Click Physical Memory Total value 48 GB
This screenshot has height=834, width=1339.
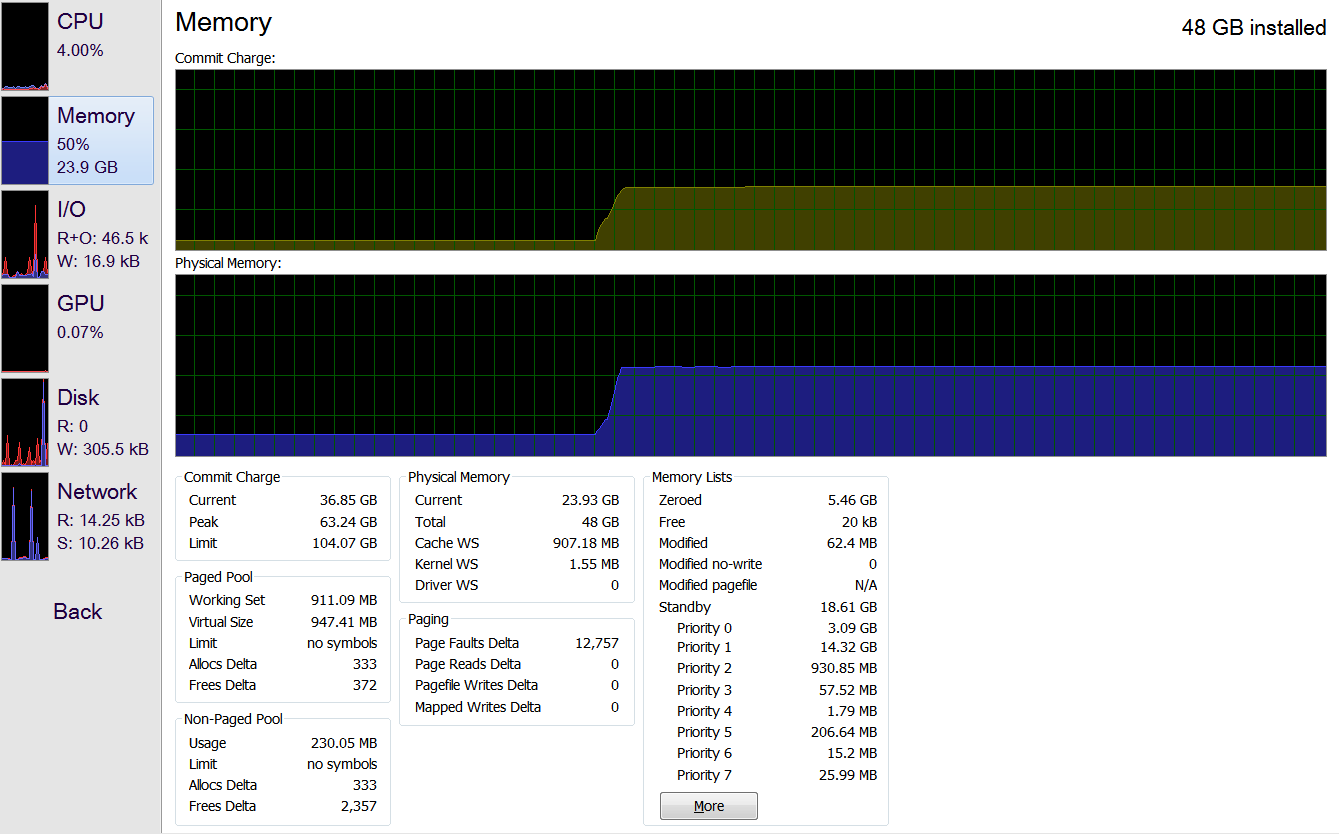pos(599,522)
